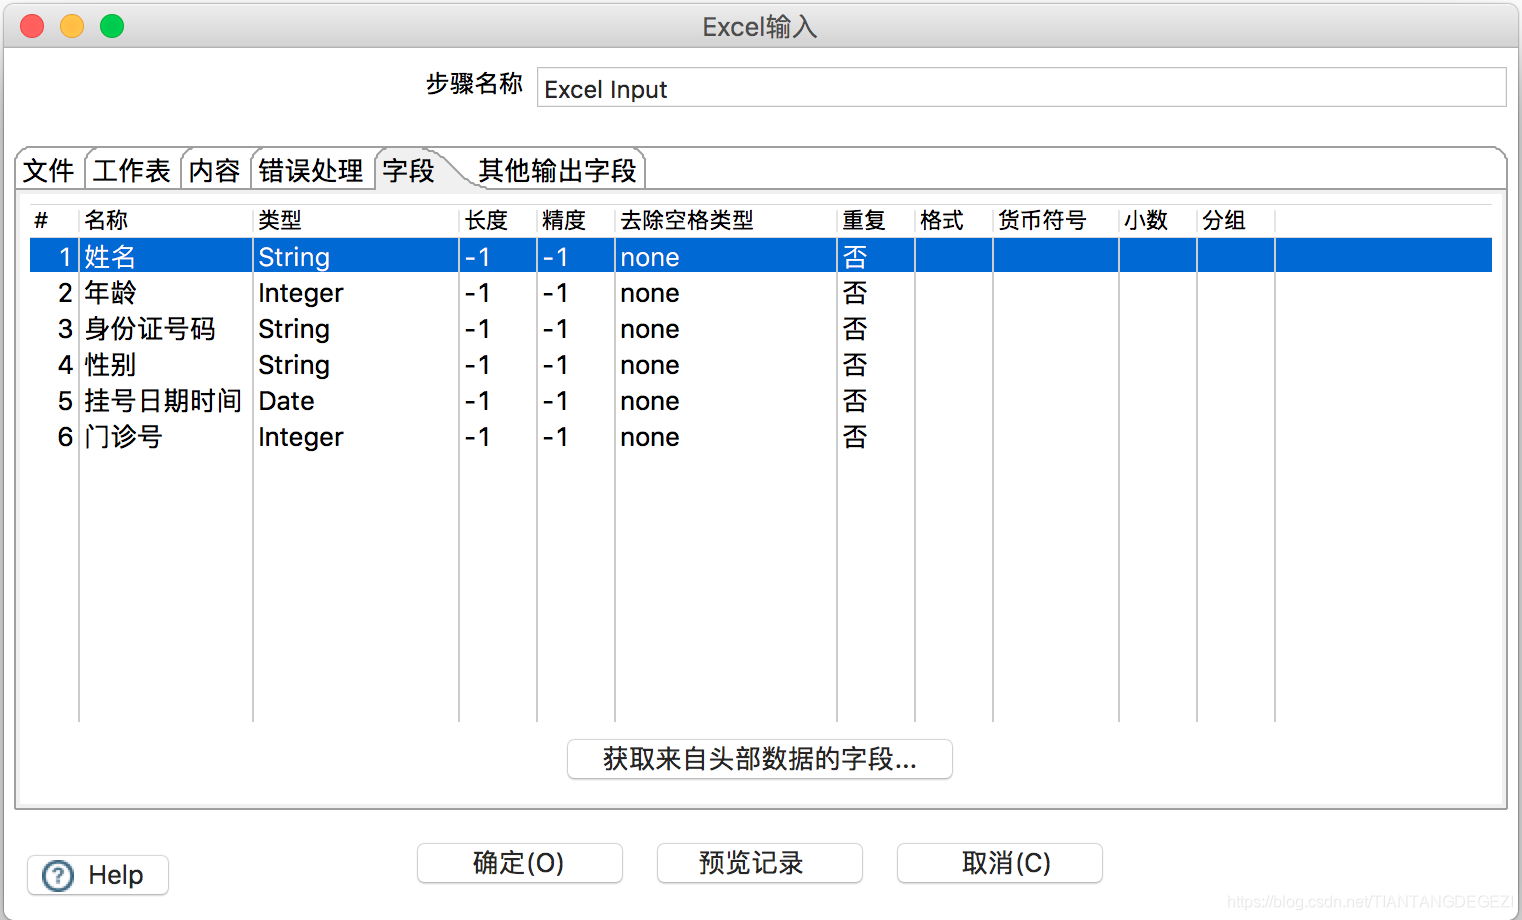Click the 分组 column header

click(1235, 220)
